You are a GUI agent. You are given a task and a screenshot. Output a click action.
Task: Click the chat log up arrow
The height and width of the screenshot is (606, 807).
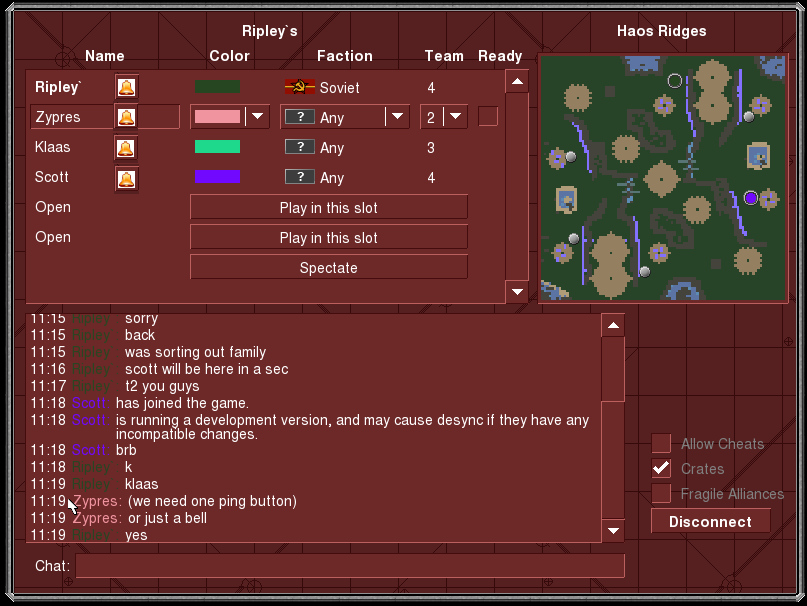613,325
